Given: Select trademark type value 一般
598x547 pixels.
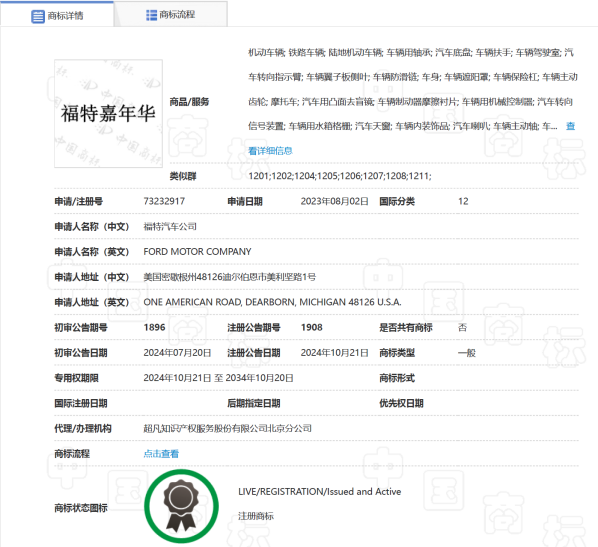Looking at the screenshot, I should click(x=467, y=353).
